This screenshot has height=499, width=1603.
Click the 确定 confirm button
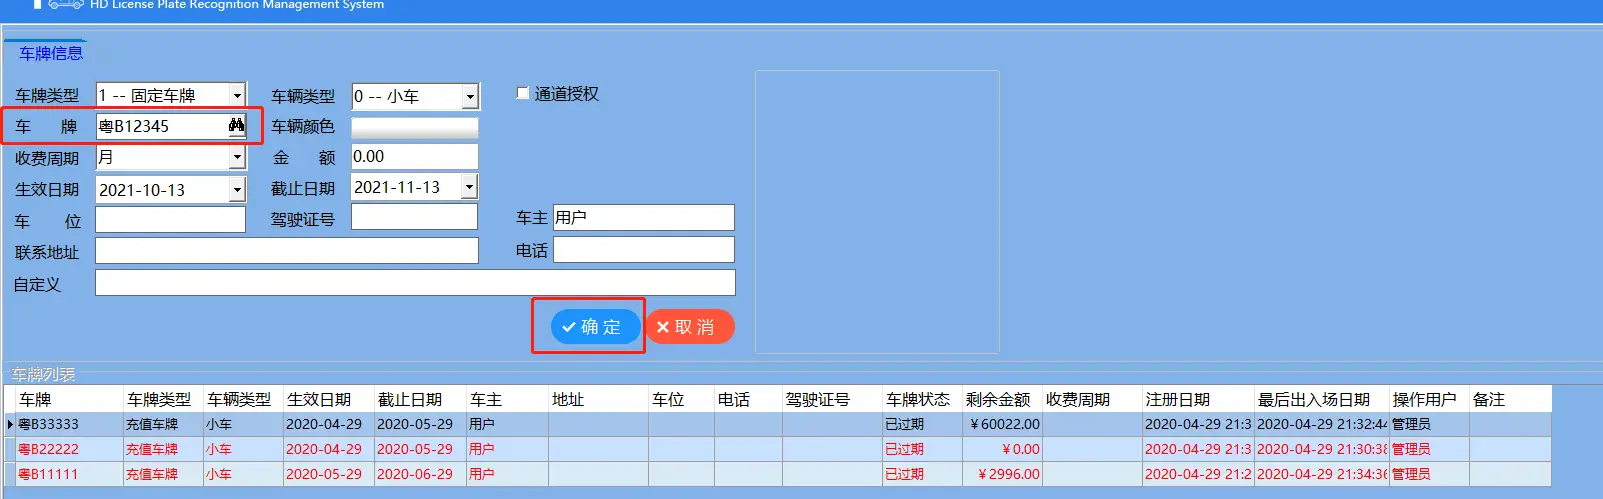[595, 327]
